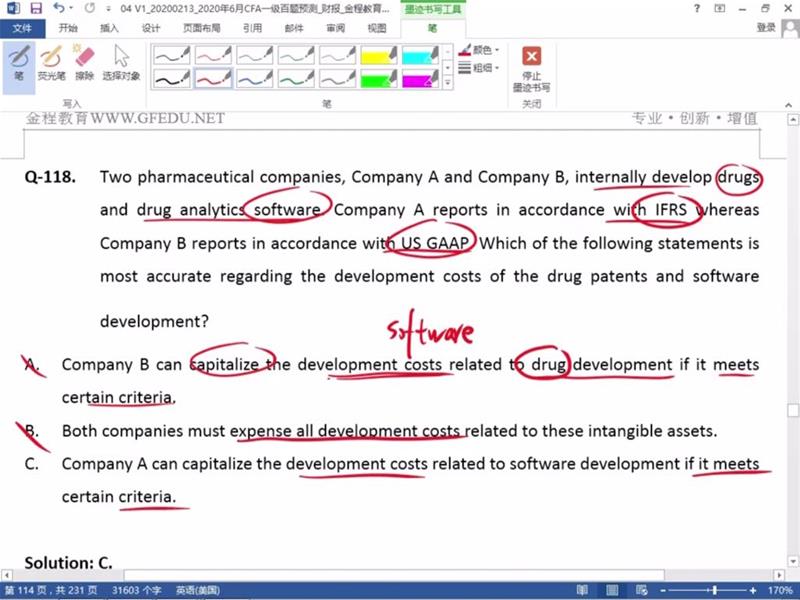Click the 170% zoom level indicator
Screen dimensions: 800x600
coord(783,590)
